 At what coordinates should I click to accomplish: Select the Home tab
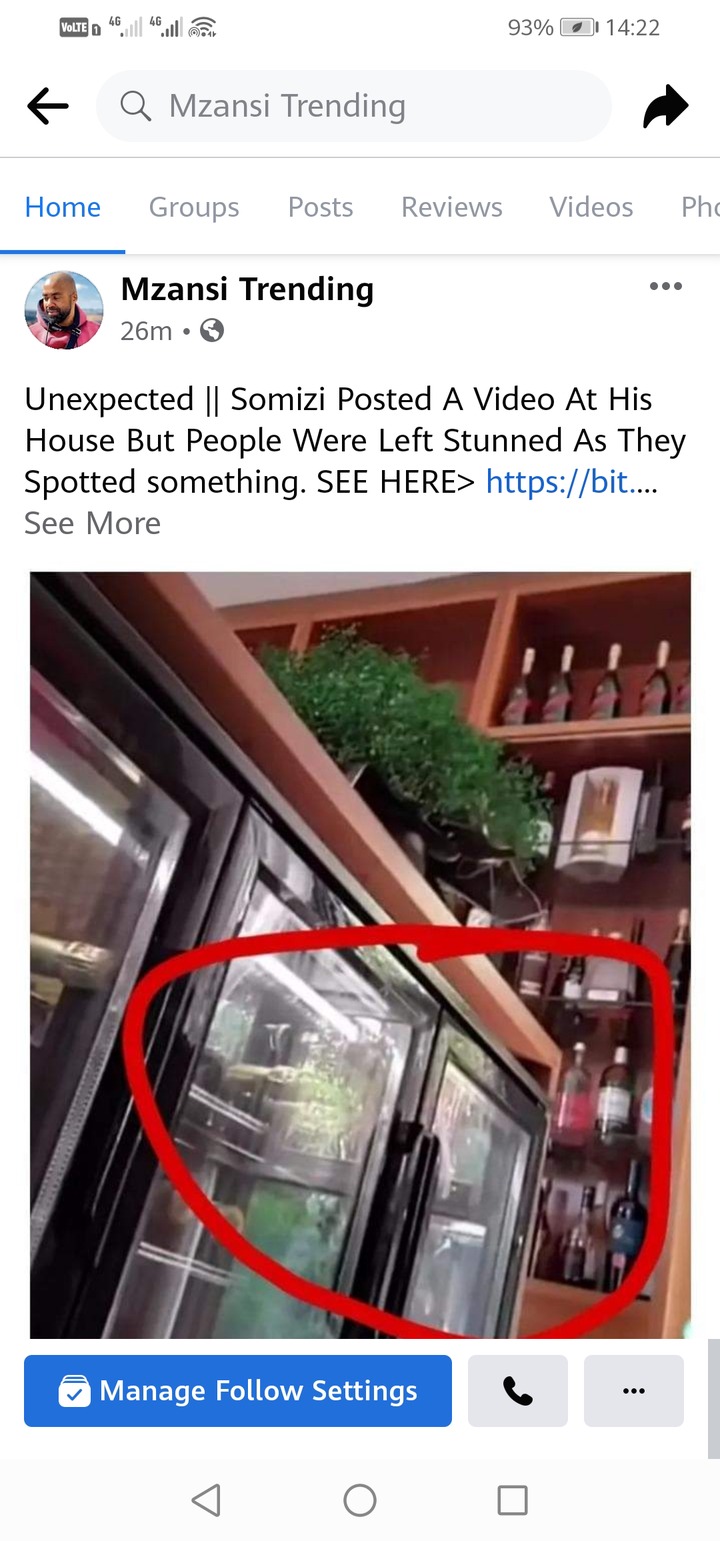pos(62,207)
